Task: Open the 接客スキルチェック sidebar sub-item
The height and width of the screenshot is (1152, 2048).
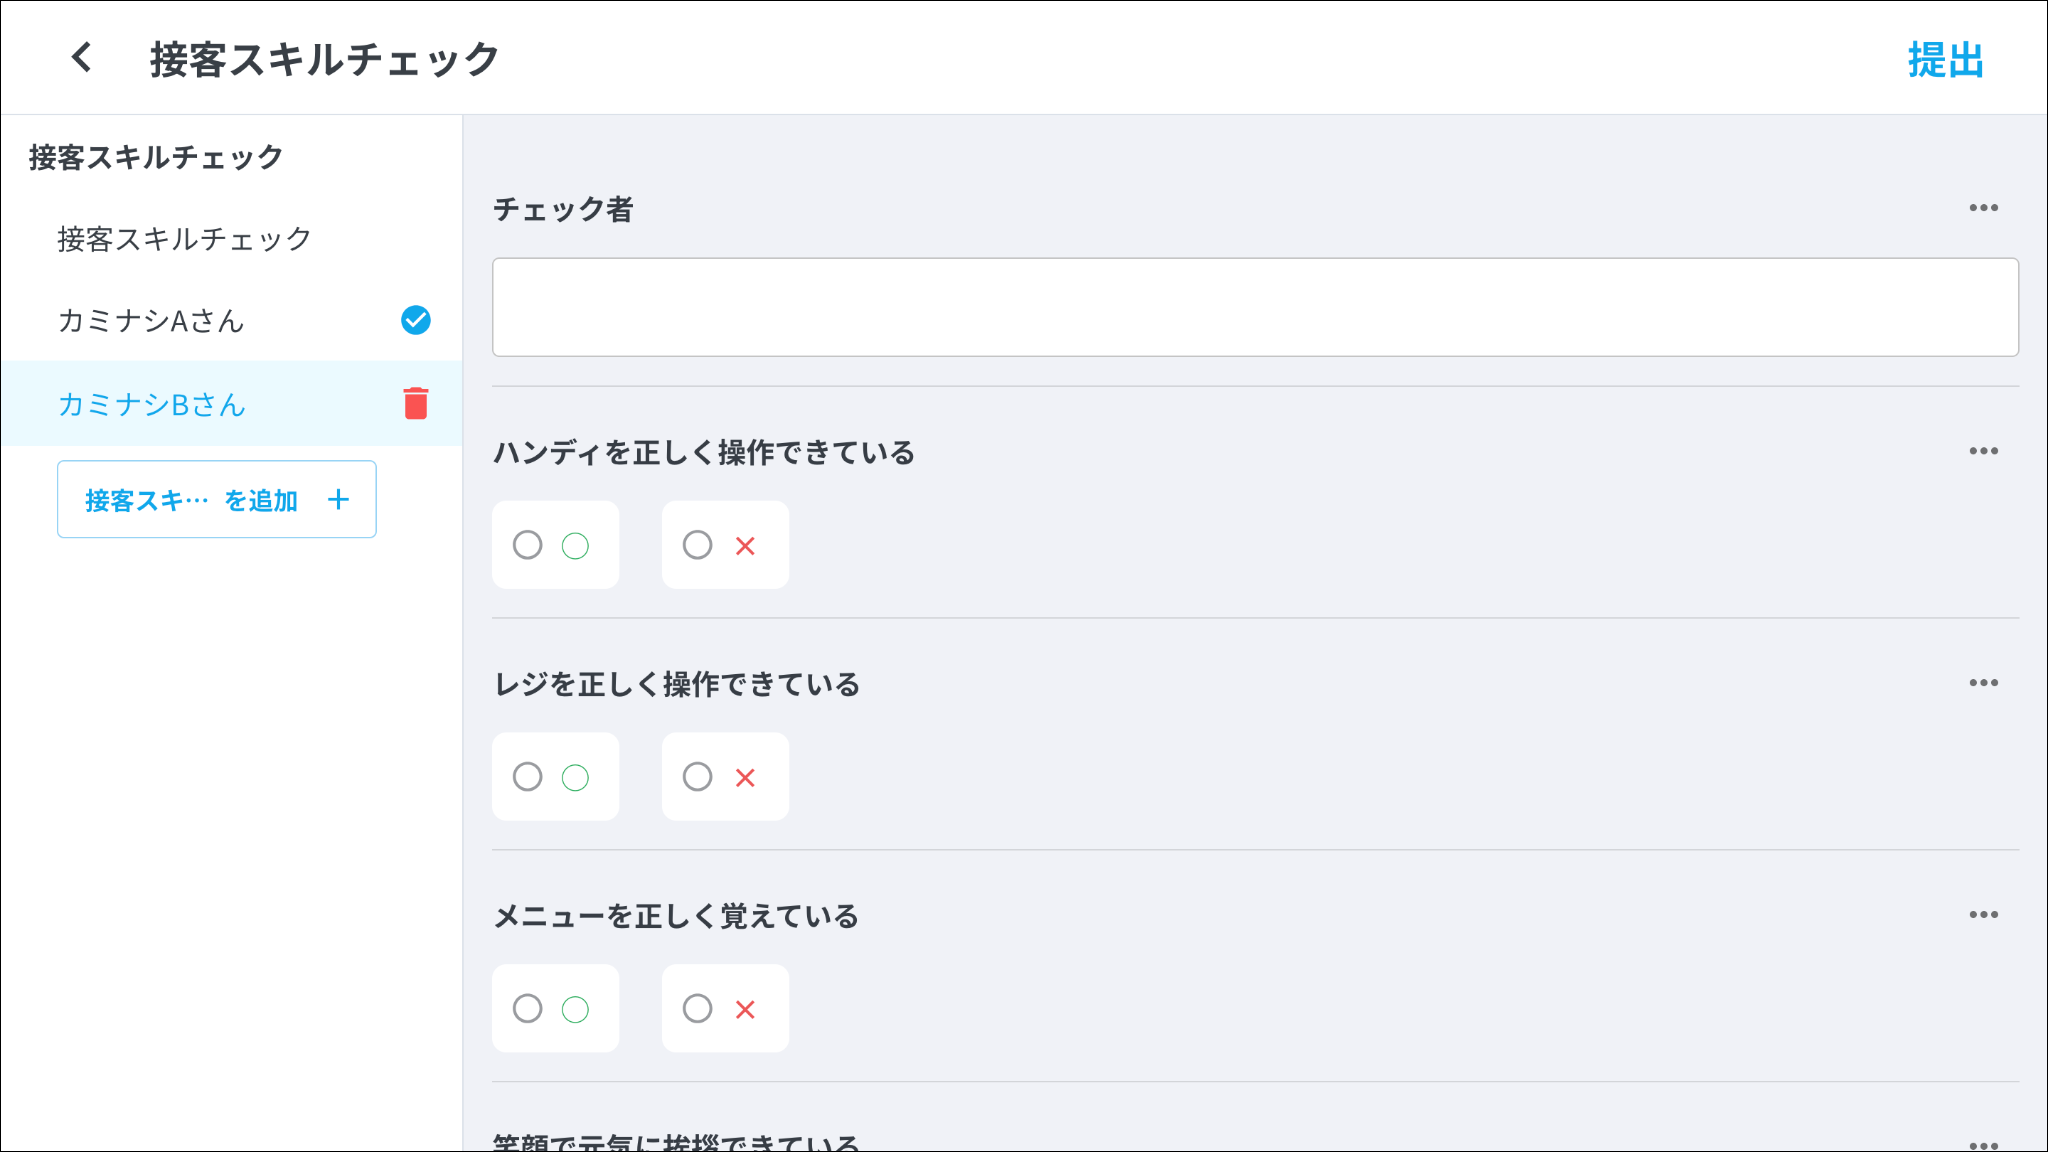Action: coord(185,239)
